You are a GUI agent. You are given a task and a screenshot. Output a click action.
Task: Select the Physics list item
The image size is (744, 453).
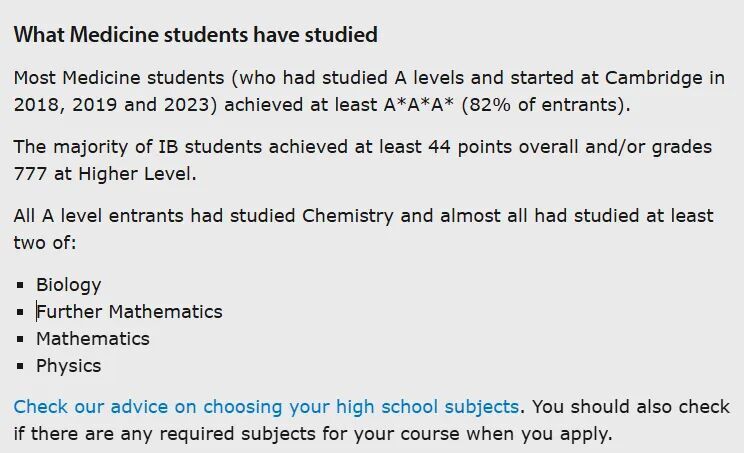click(x=68, y=366)
